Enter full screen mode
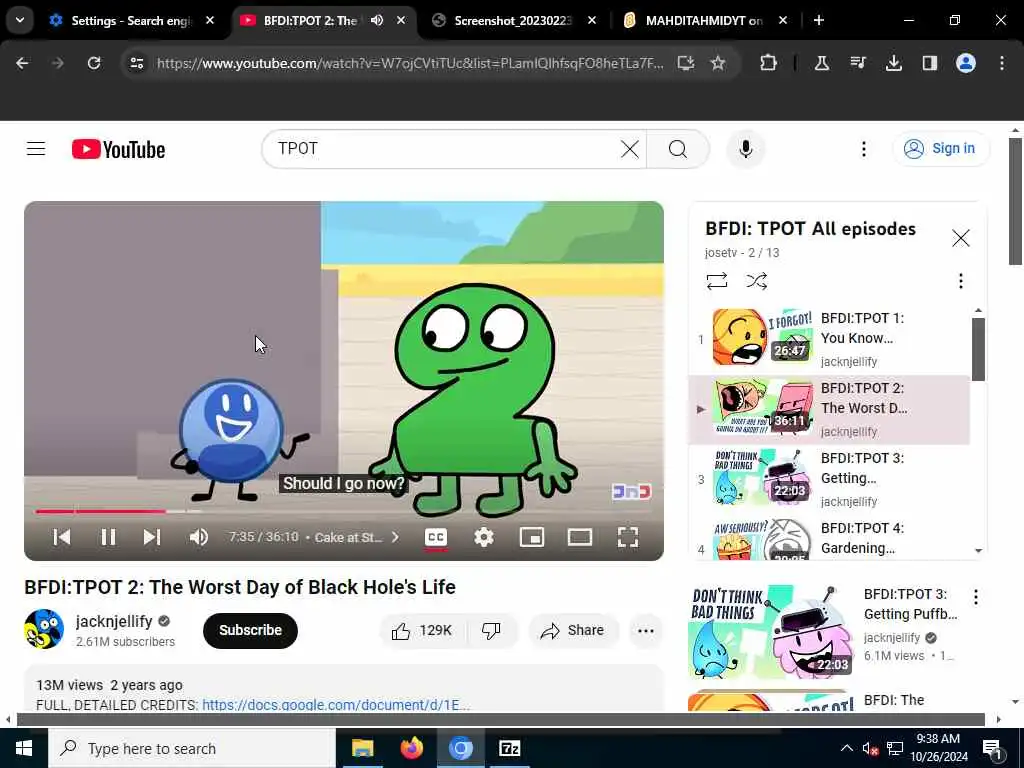This screenshot has width=1024, height=768. [628, 537]
